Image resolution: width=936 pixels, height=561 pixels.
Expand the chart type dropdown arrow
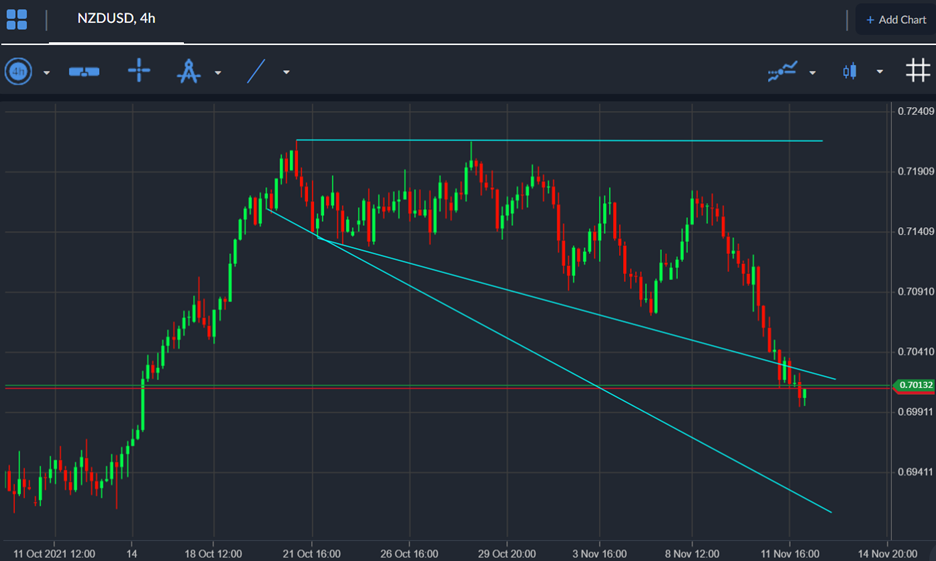click(880, 72)
